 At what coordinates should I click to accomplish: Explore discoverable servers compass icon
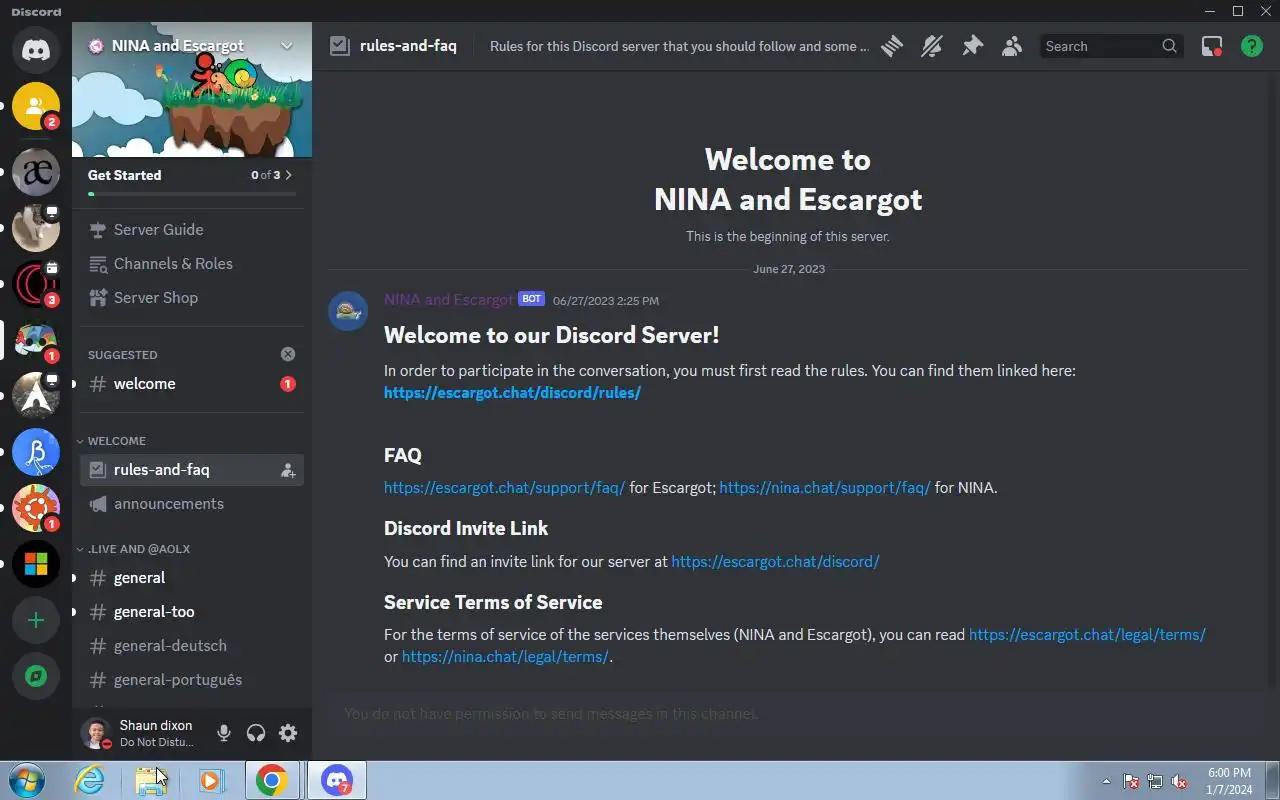tap(36, 677)
